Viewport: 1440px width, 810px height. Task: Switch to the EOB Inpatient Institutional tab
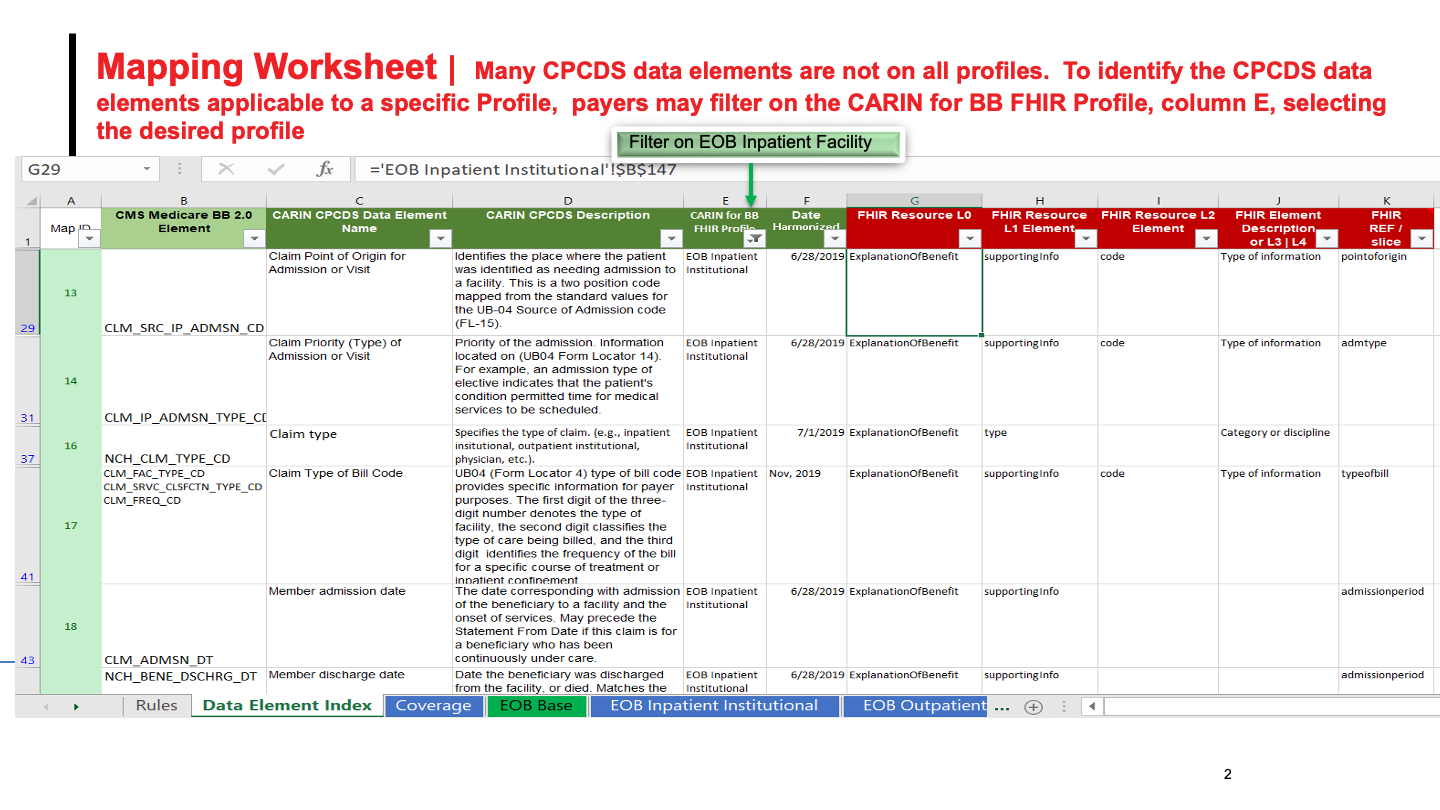714,706
